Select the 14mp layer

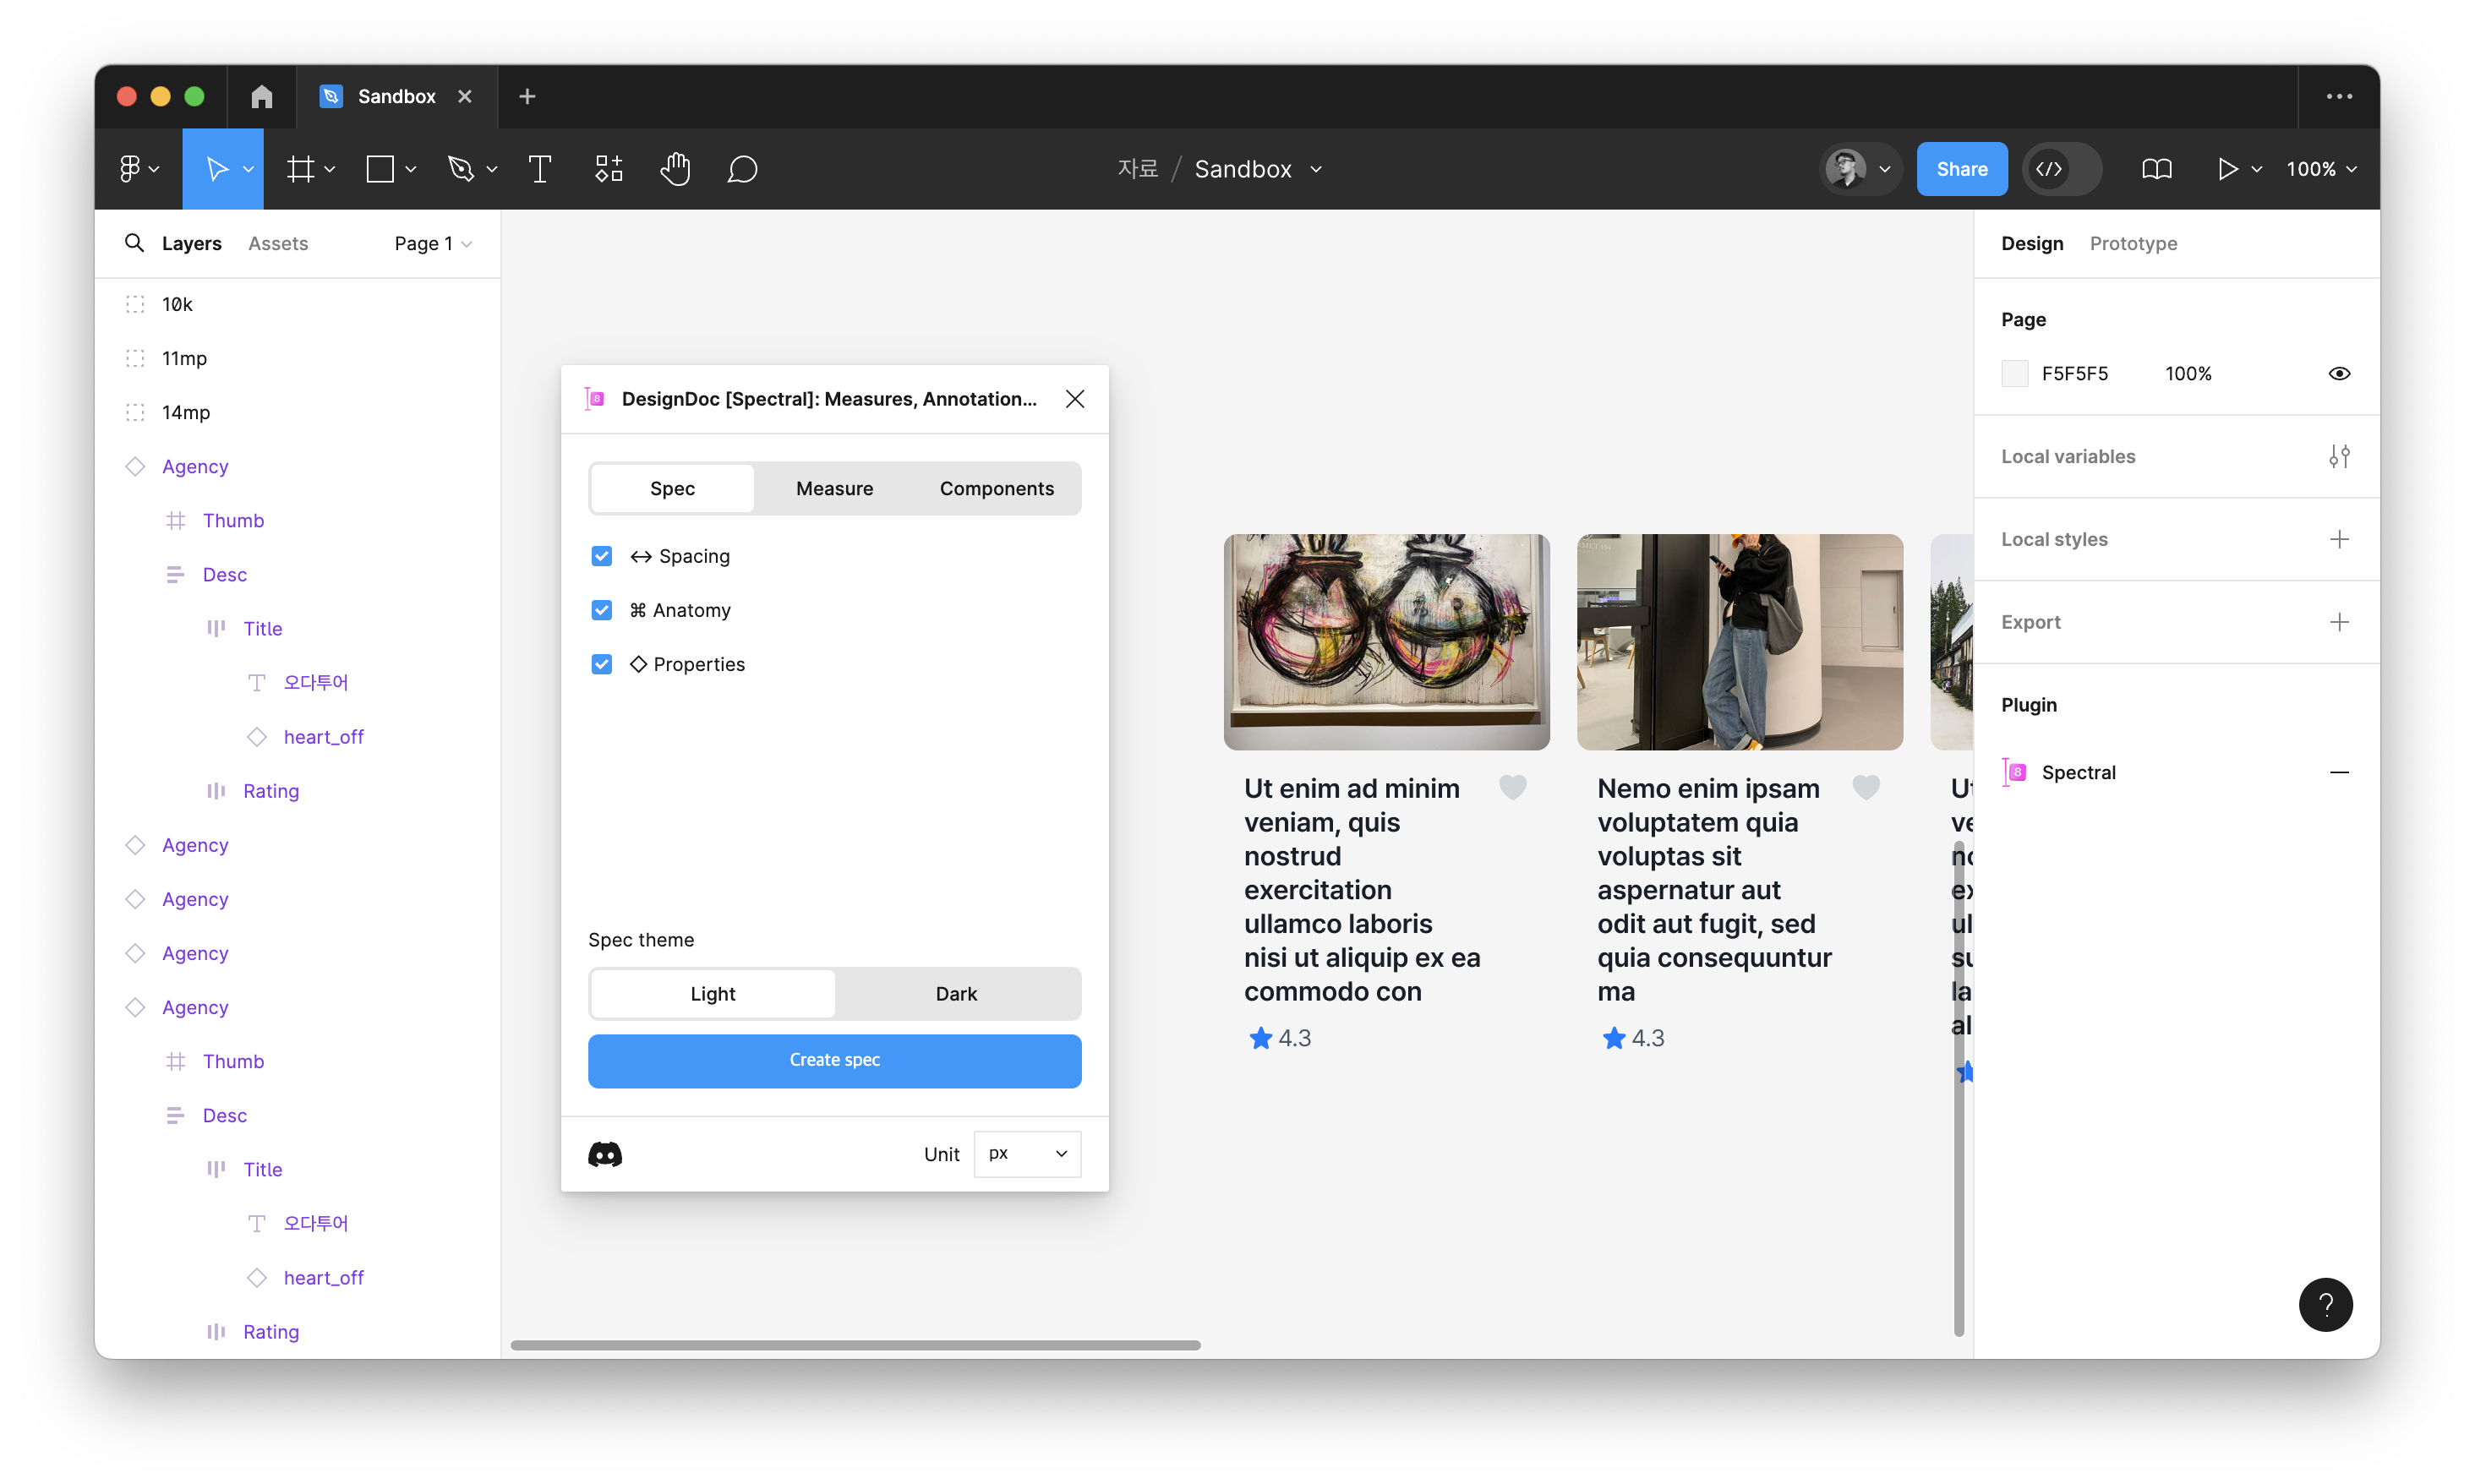(x=186, y=412)
